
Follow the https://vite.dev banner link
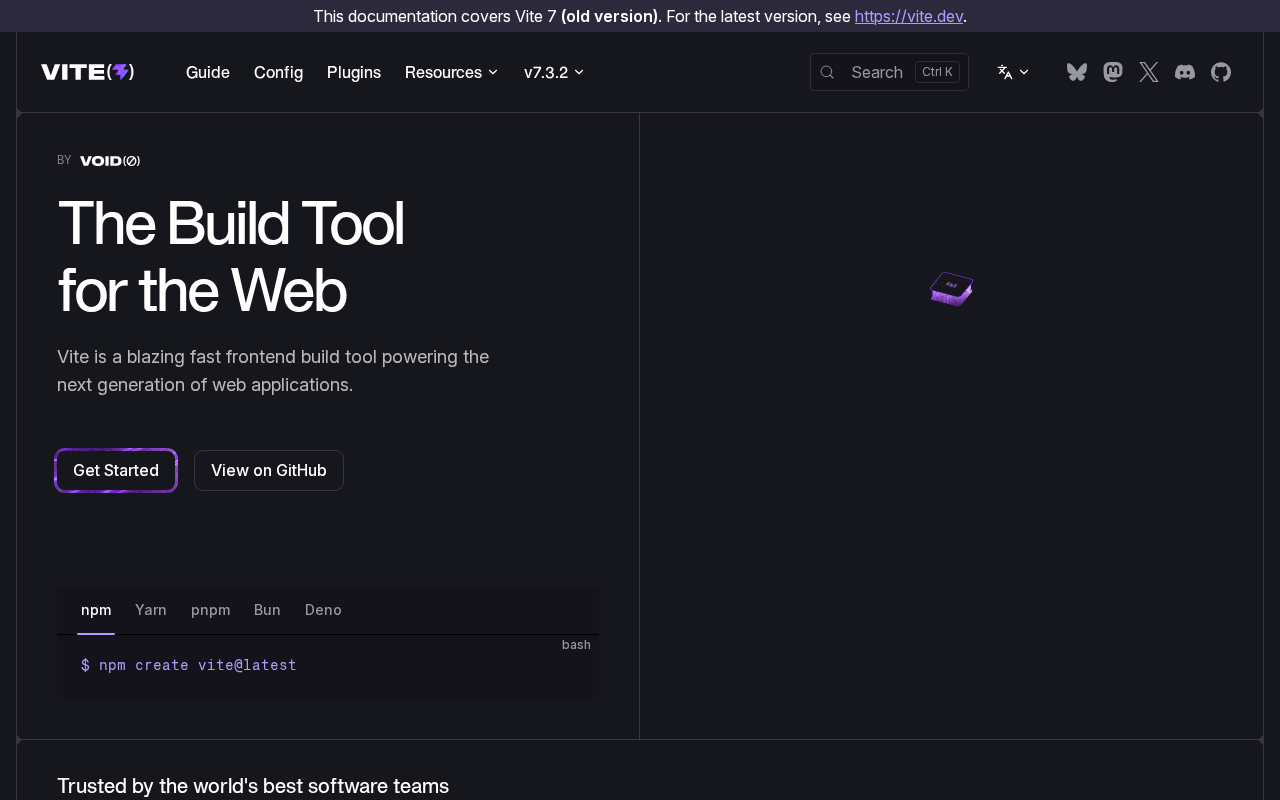pyautogui.click(x=909, y=16)
